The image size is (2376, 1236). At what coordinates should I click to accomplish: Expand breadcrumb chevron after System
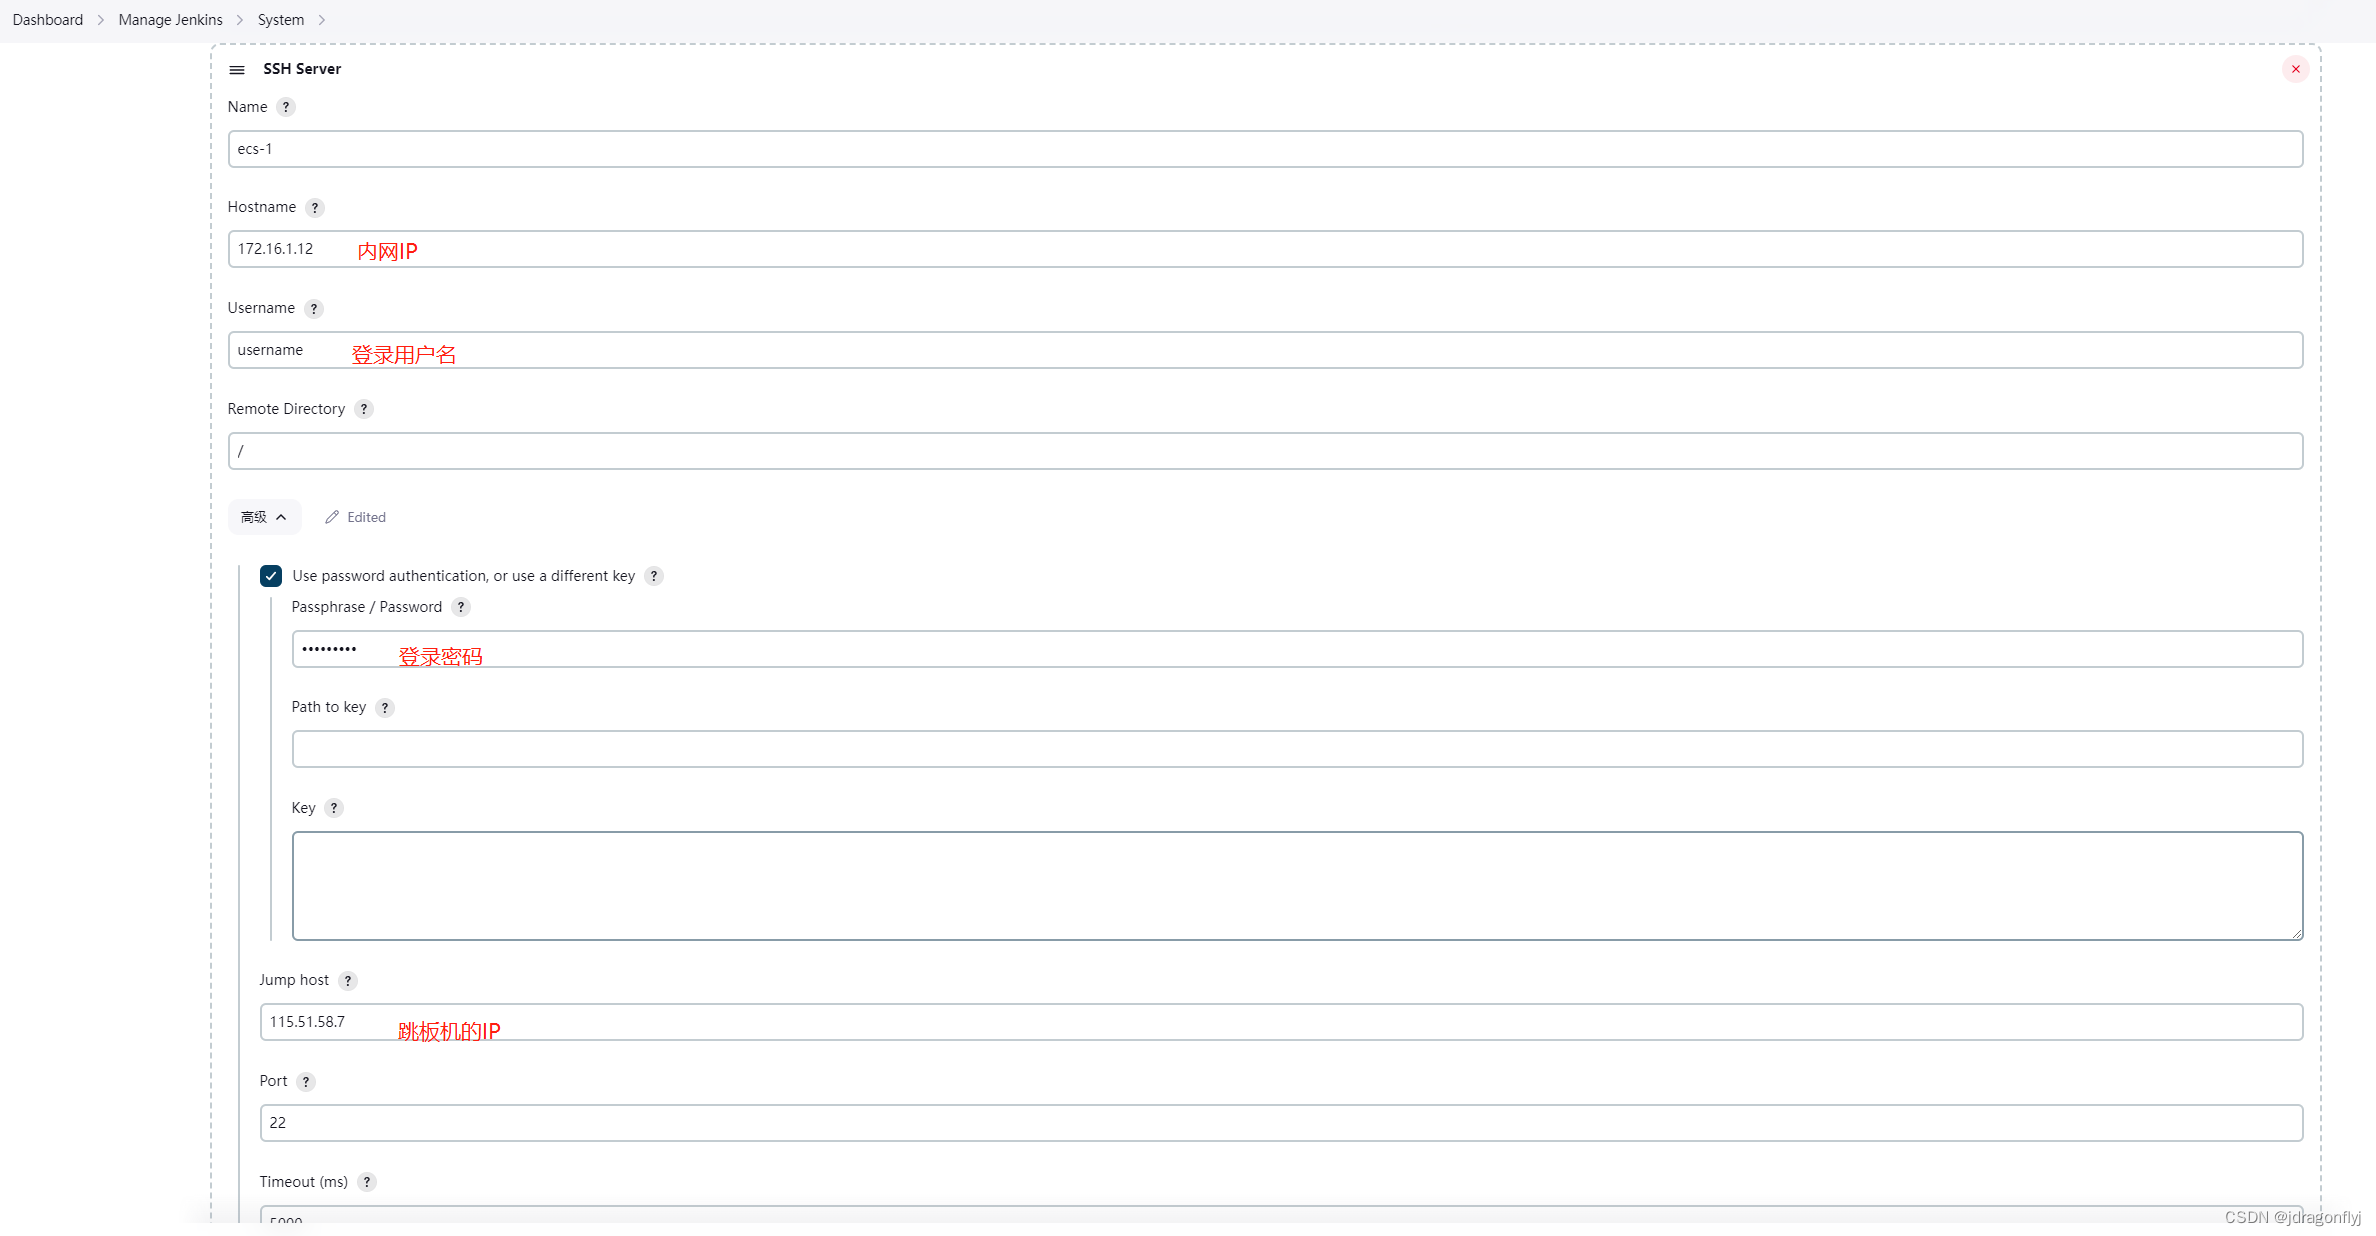tap(322, 20)
